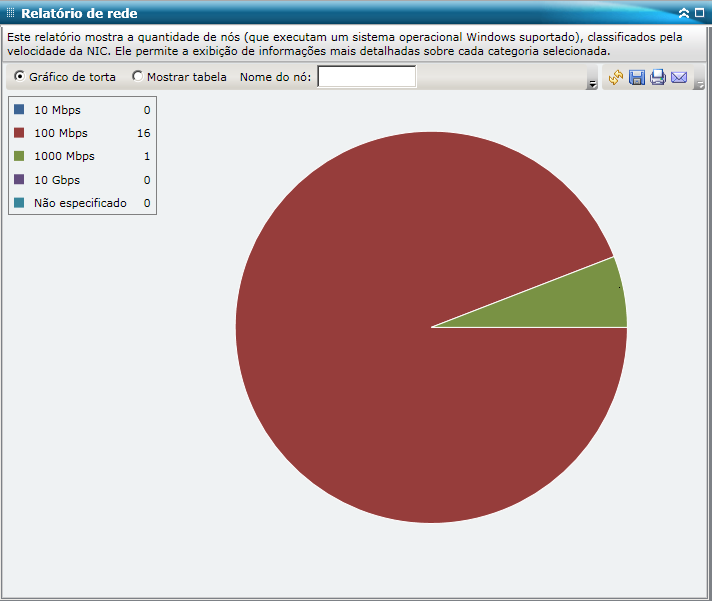
Task: Print the network report
Action: 658,78
